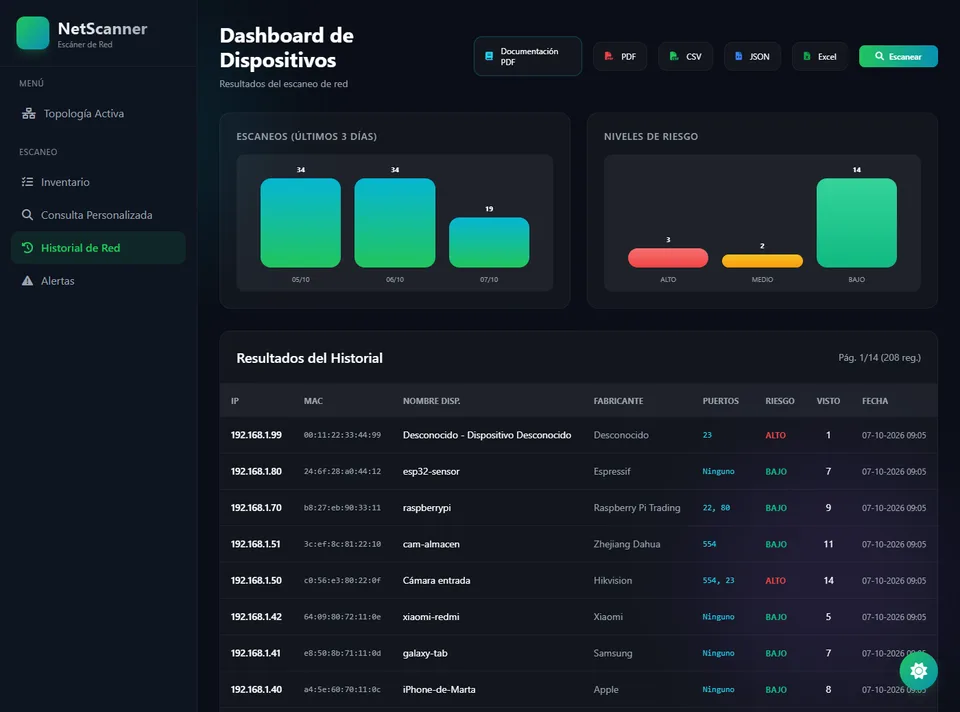Click the Alertas warning triangle icon
The height and width of the screenshot is (712, 960).
click(x=28, y=281)
